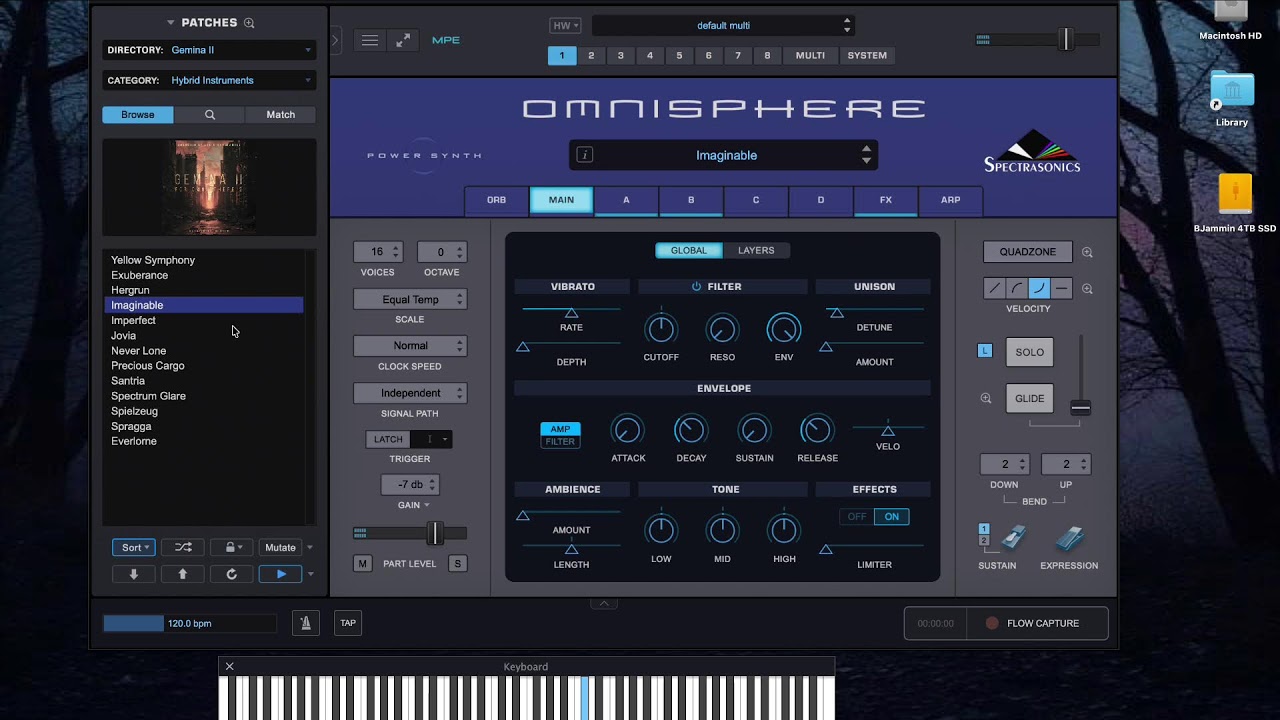Step to previous patch with up arrow

pos(182,574)
